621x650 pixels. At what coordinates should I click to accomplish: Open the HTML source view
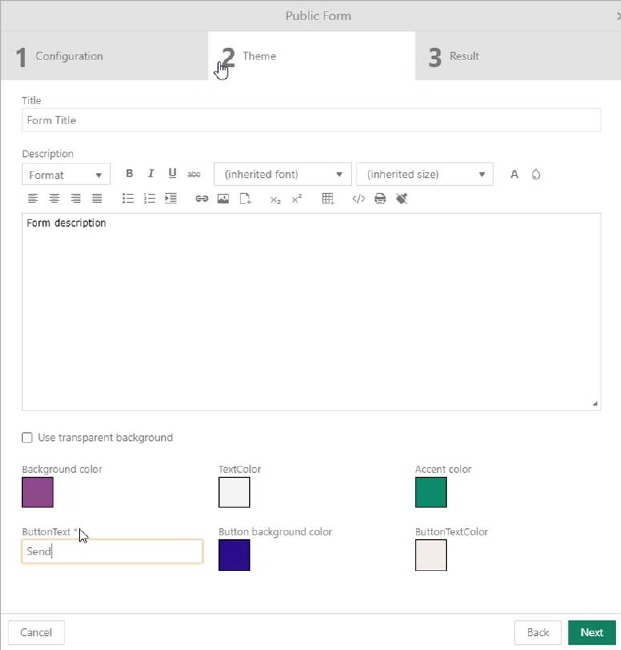(358, 199)
